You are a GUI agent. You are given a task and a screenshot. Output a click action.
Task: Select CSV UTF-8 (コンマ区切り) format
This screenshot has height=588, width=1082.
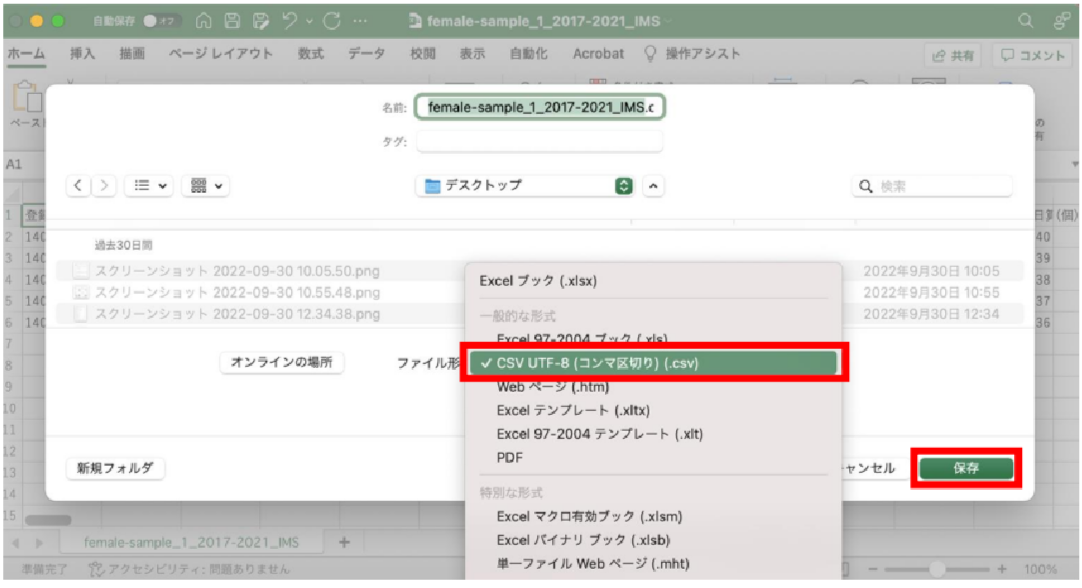point(653,363)
